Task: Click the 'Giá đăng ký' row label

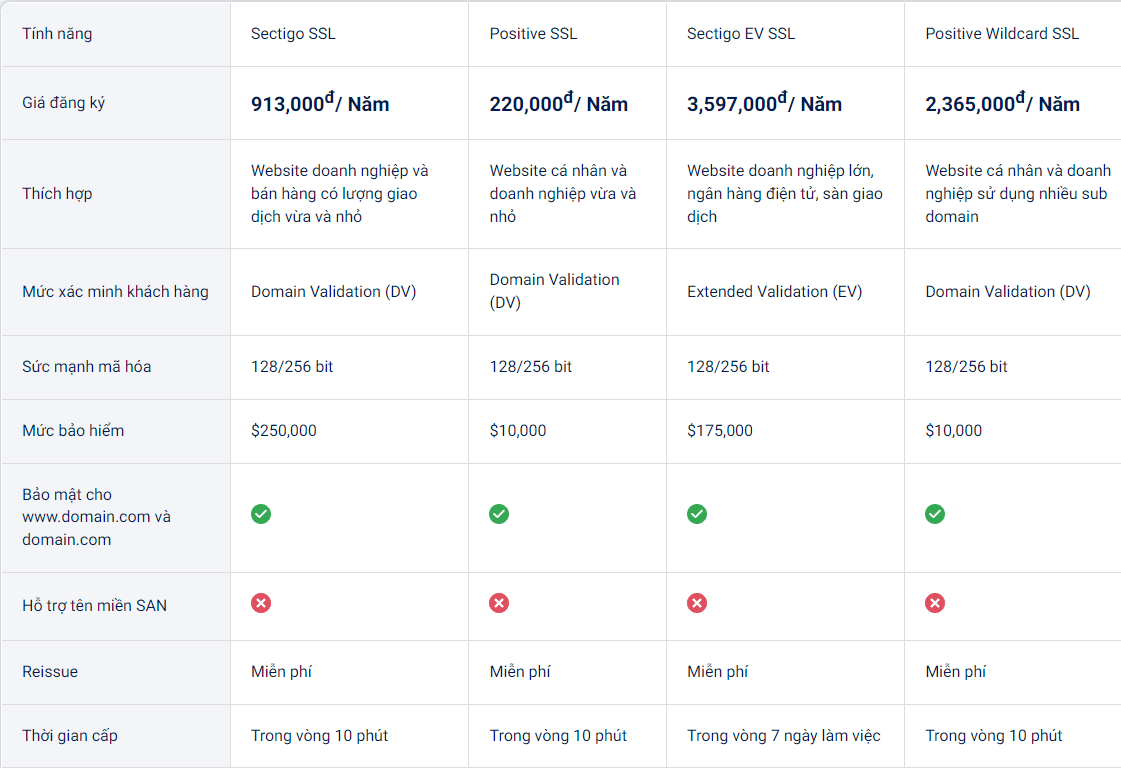Action: (x=64, y=103)
